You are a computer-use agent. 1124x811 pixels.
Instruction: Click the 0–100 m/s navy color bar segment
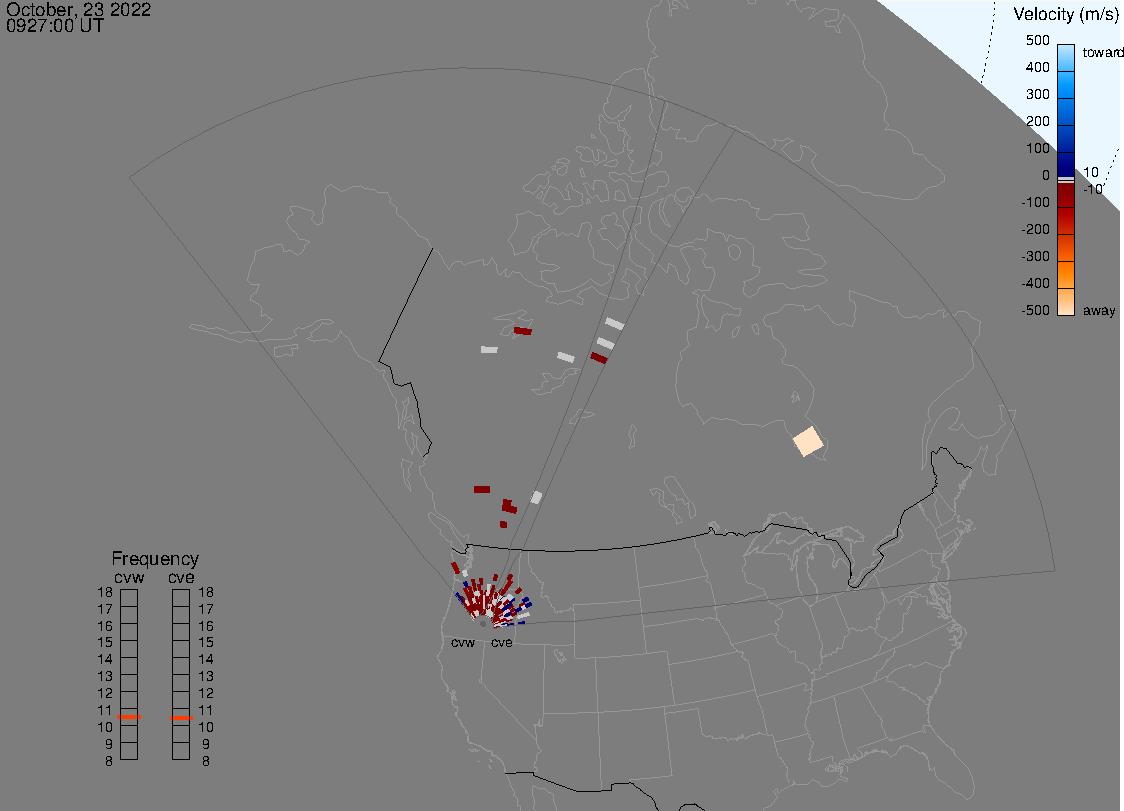pyautogui.click(x=1066, y=164)
